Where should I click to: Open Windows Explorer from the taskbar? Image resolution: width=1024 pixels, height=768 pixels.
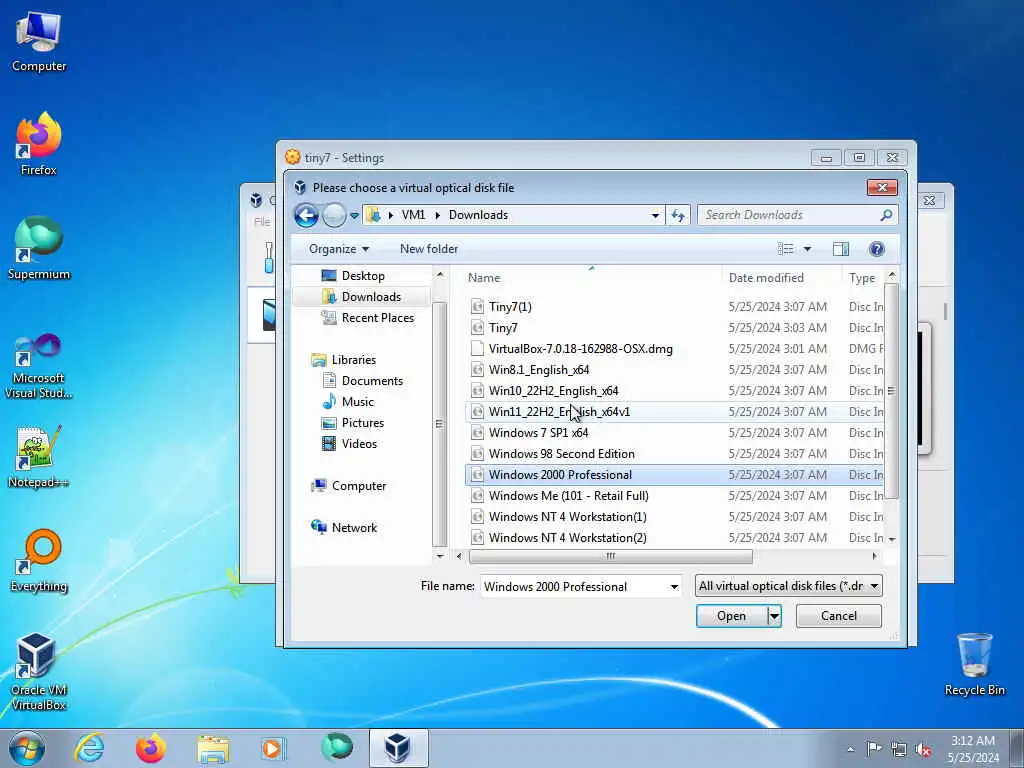[x=213, y=748]
